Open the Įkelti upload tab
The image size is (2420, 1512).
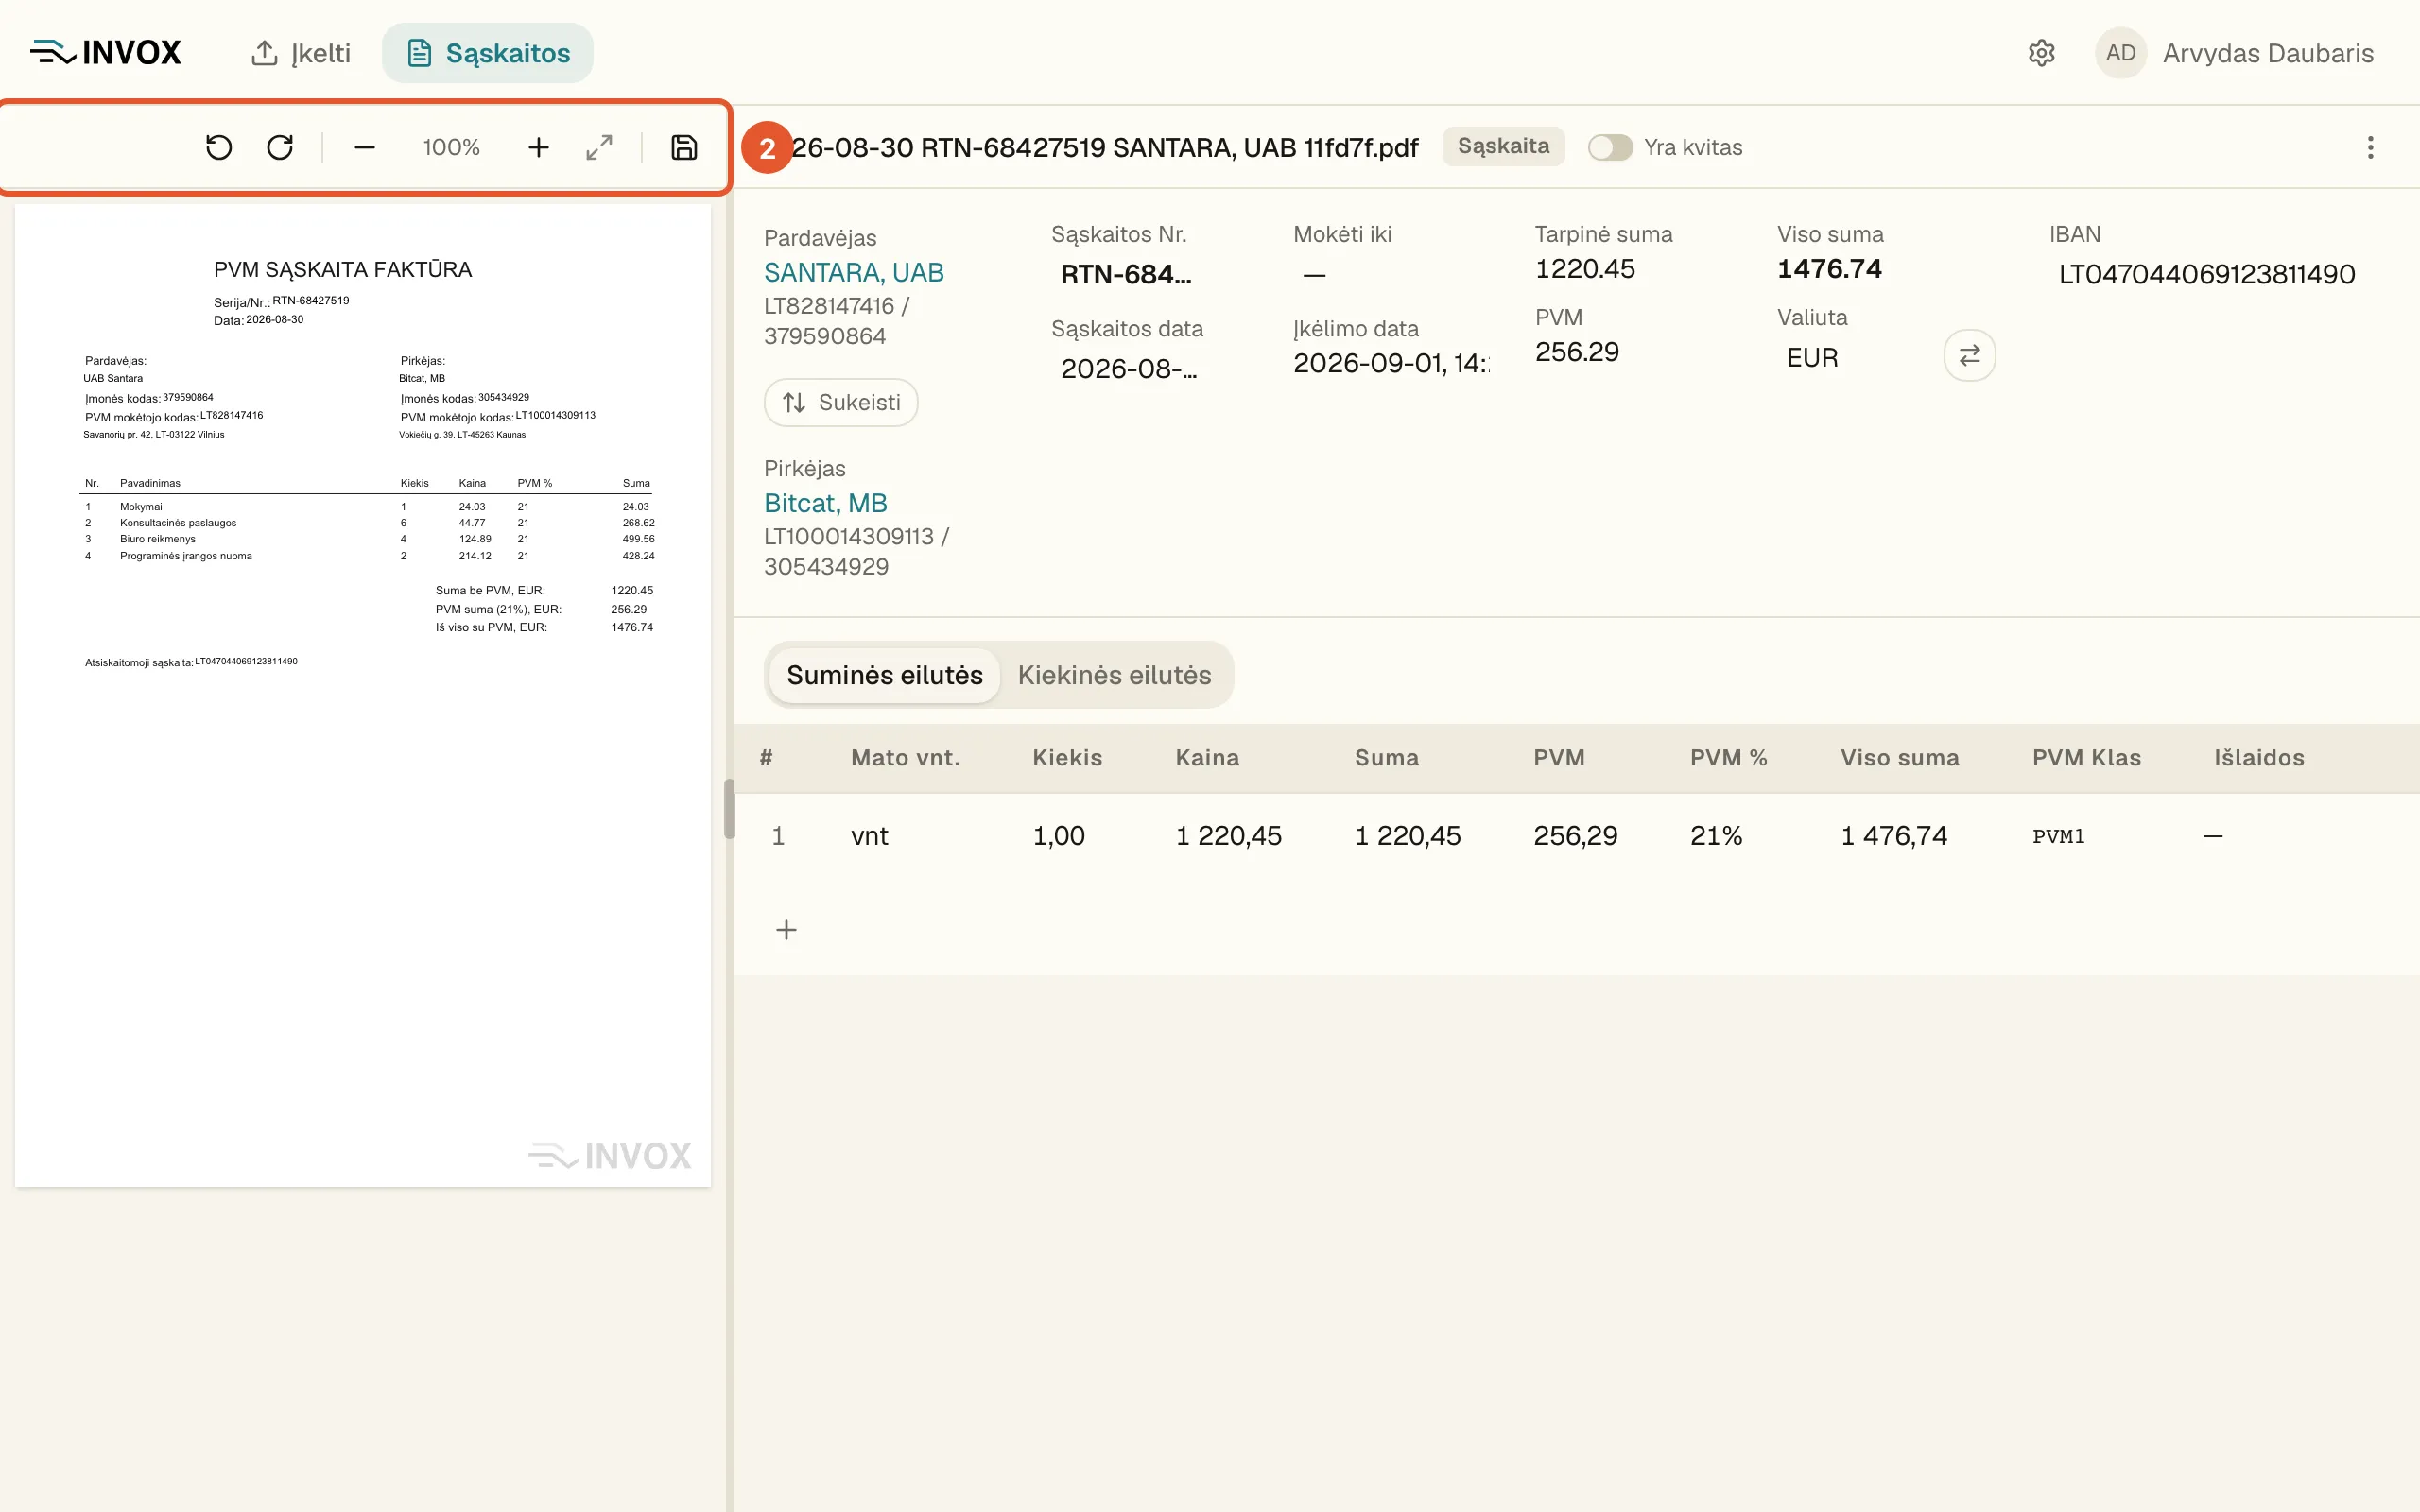click(x=301, y=53)
